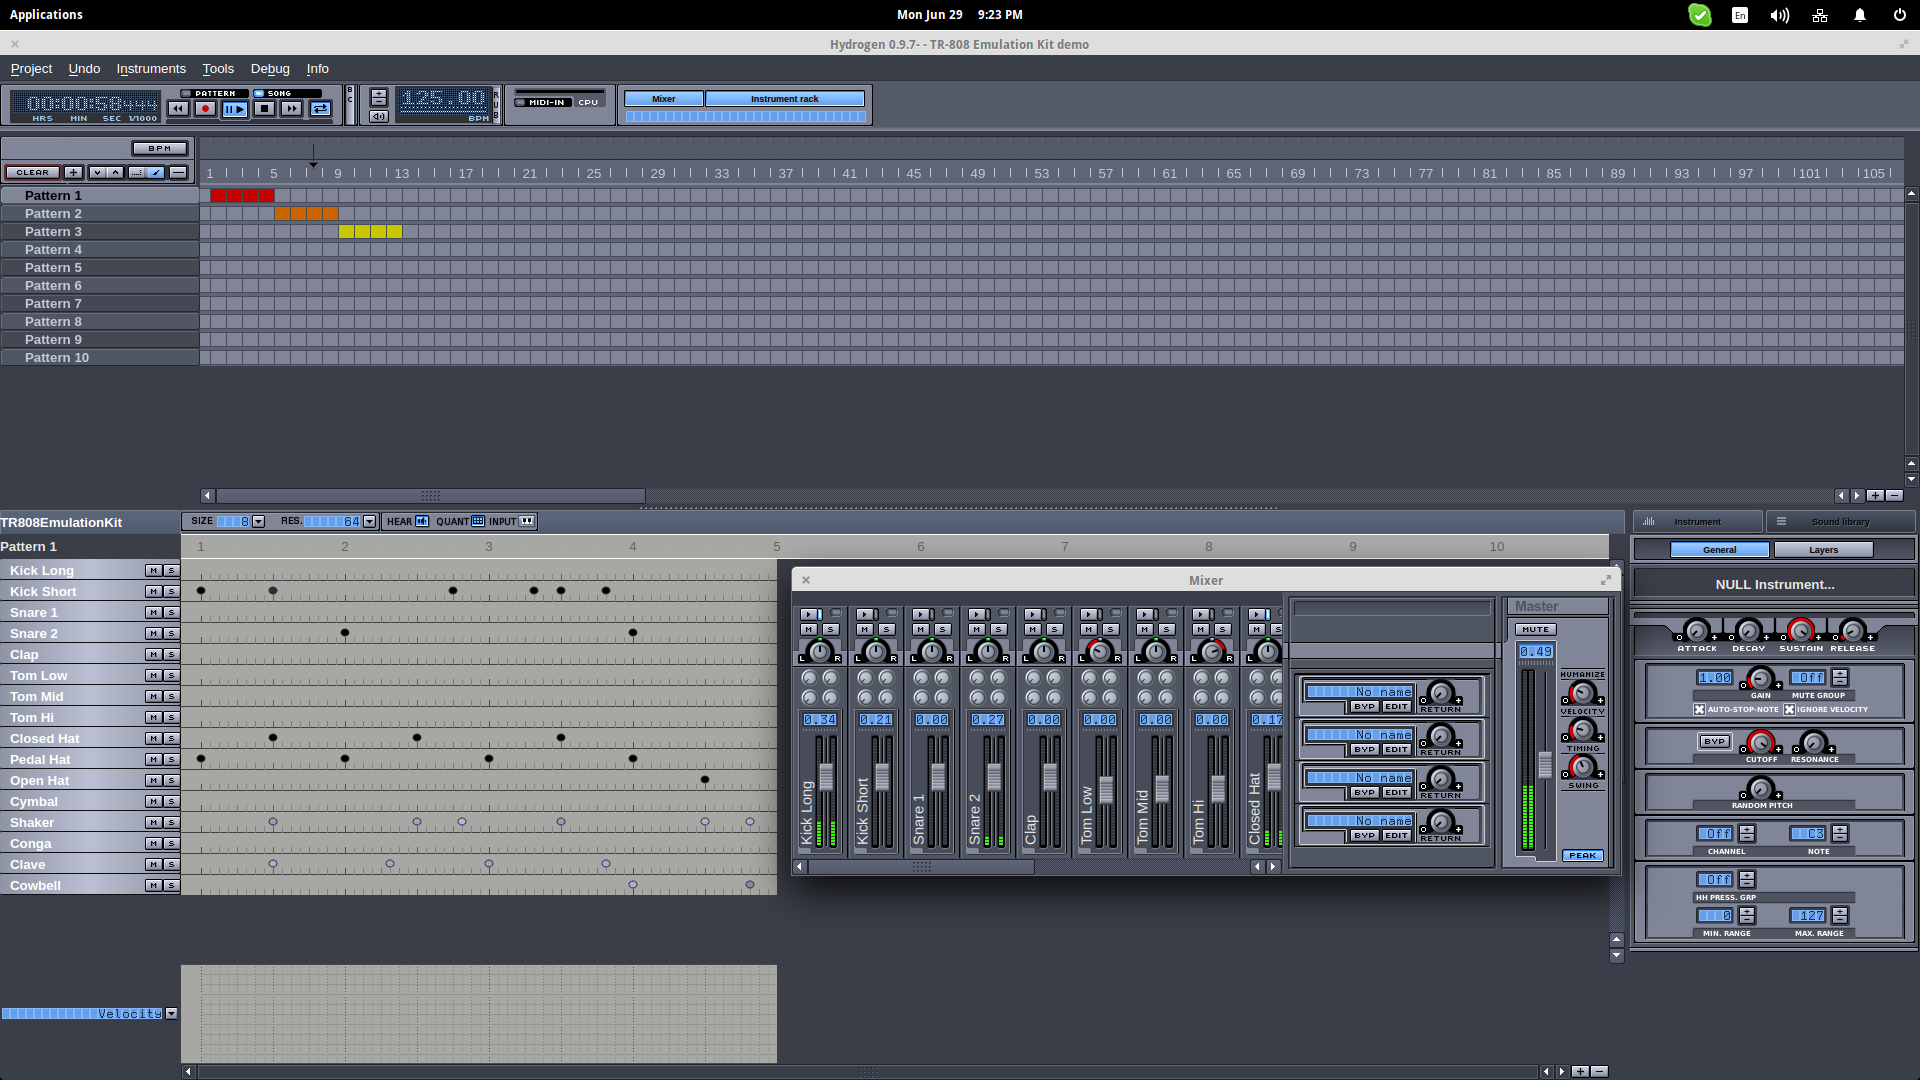Screen dimensions: 1920x1080
Task: Click the Instrument rack button
Action: click(783, 99)
